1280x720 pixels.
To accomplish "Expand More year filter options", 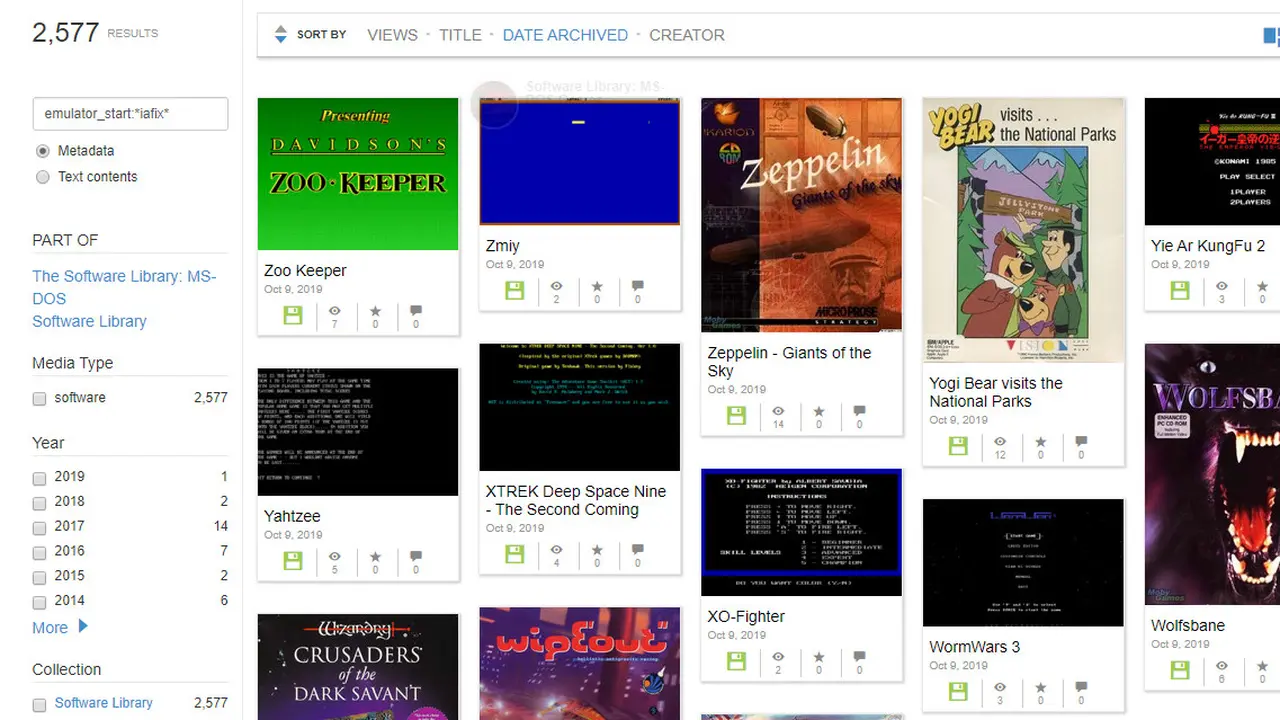I will tap(60, 627).
